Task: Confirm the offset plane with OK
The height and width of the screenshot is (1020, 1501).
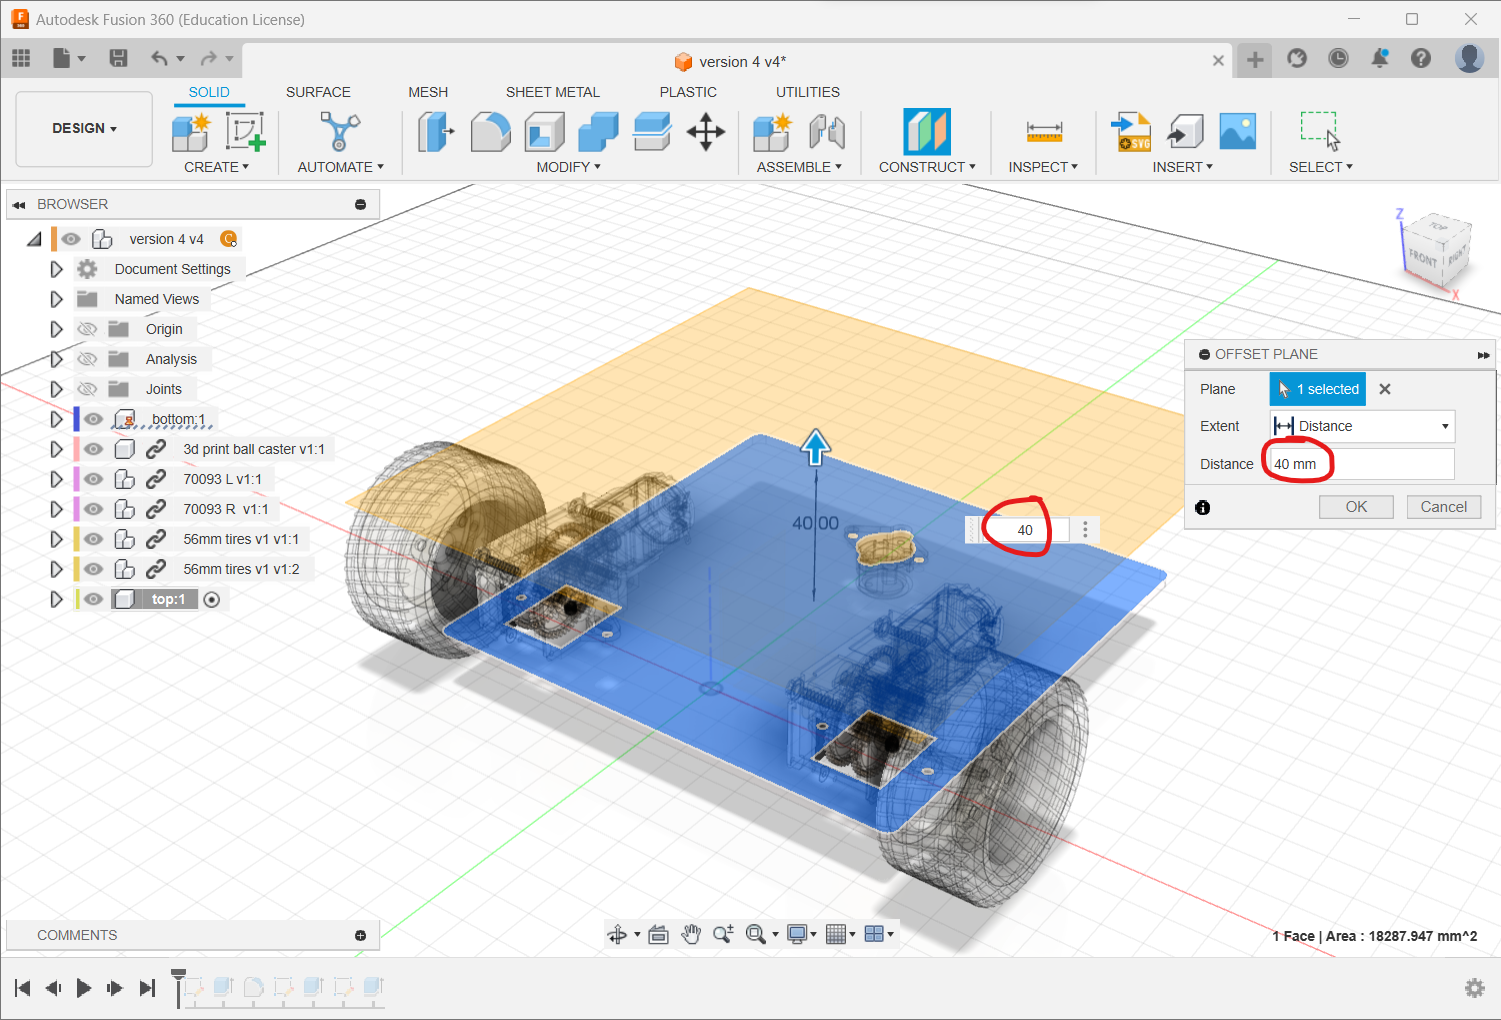Action: (1355, 507)
